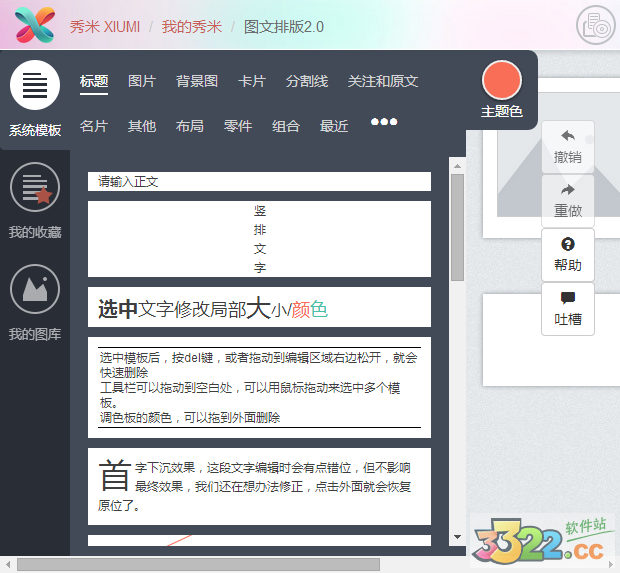Click the template list vertical scrollbar thumb
The image size is (620, 573).
click(x=457, y=227)
